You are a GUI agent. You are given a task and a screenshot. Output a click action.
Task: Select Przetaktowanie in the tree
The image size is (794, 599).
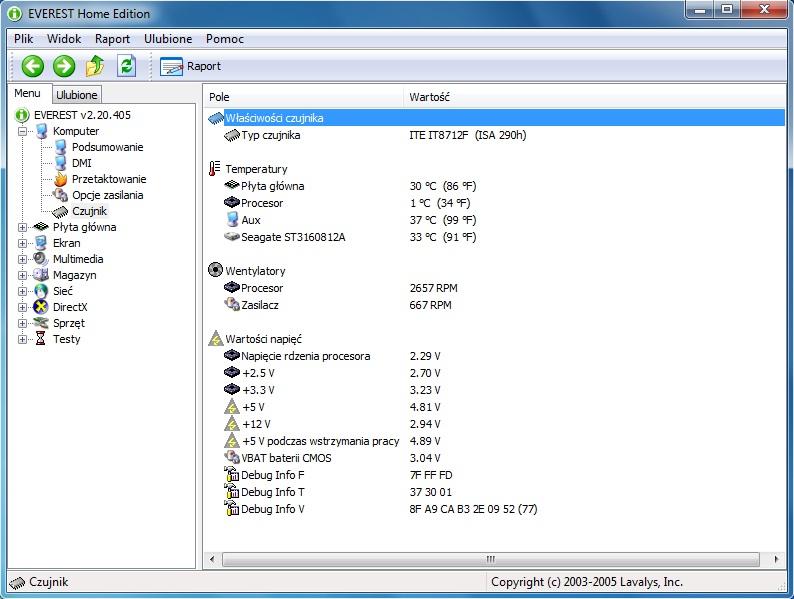[x=109, y=179]
